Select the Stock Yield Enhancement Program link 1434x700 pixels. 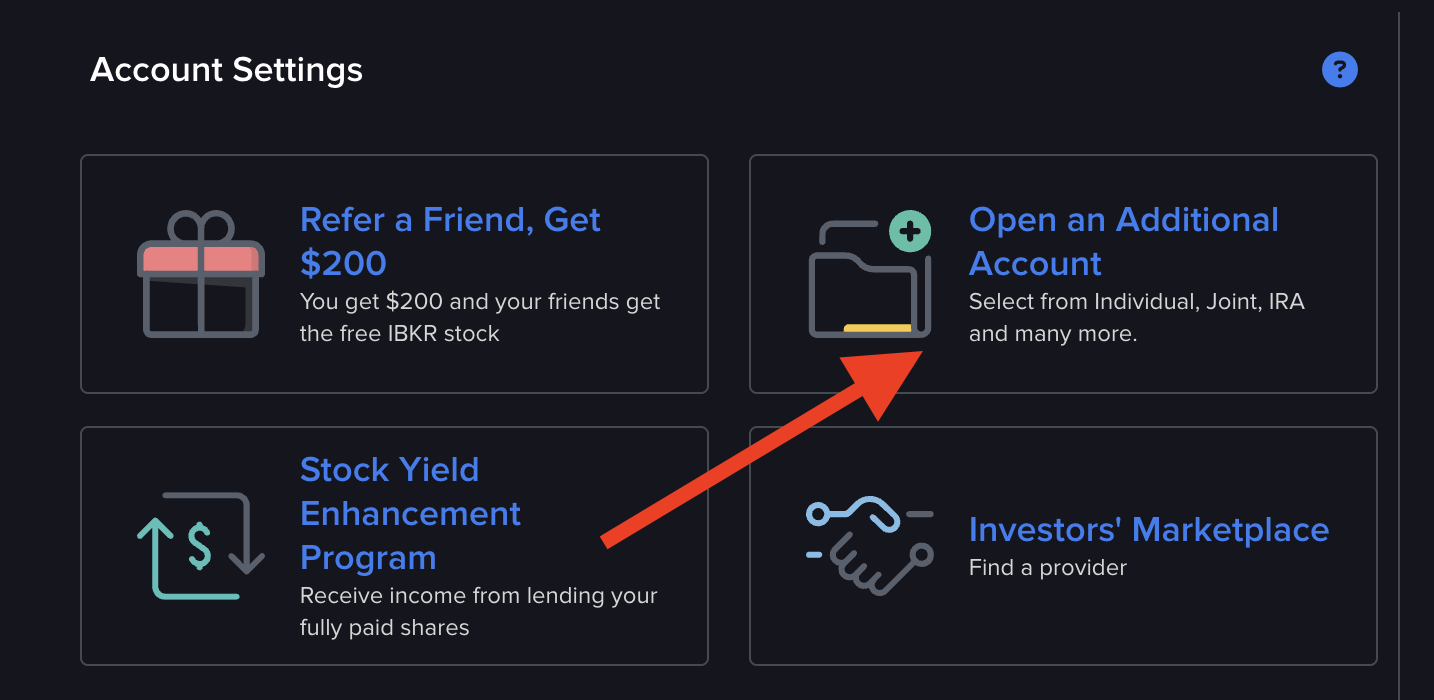click(410, 513)
